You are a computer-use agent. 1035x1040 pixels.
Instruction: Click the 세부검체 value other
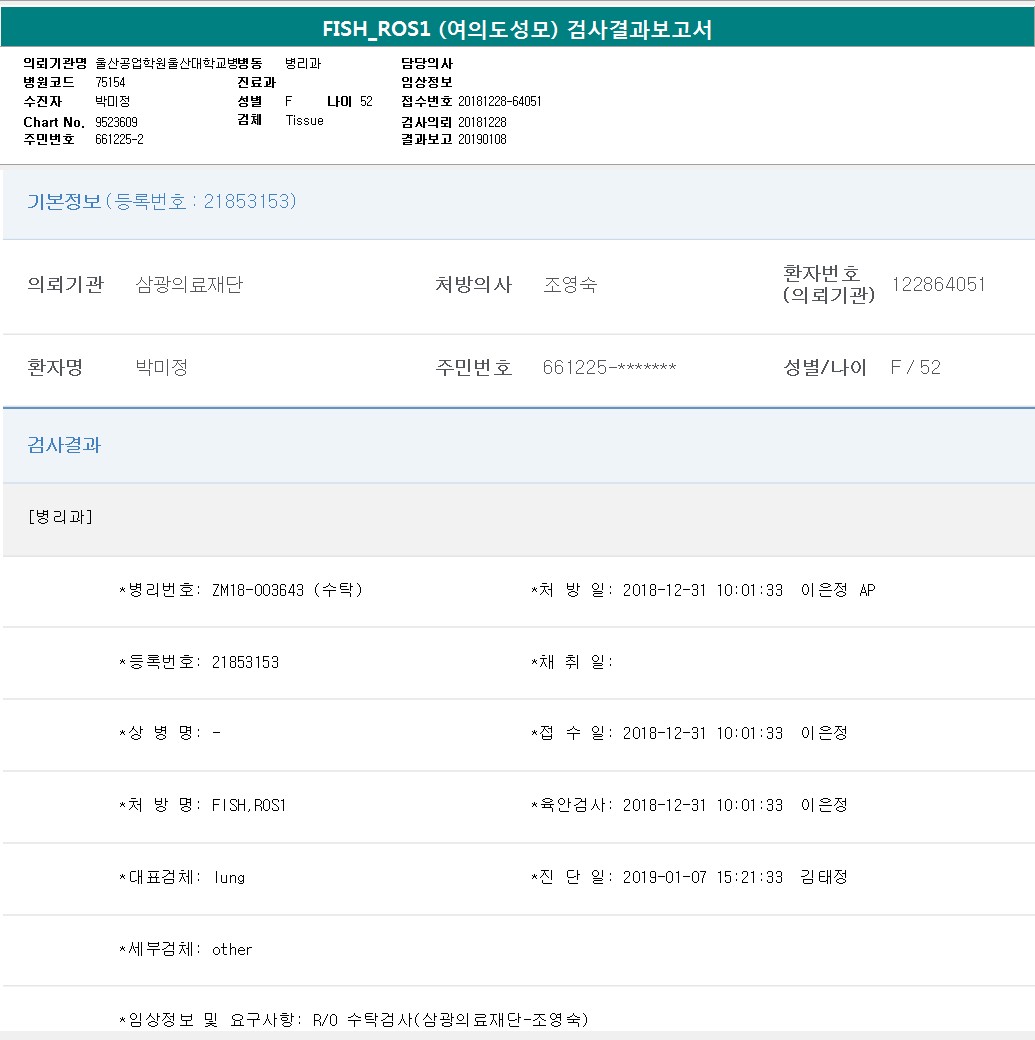click(x=232, y=949)
